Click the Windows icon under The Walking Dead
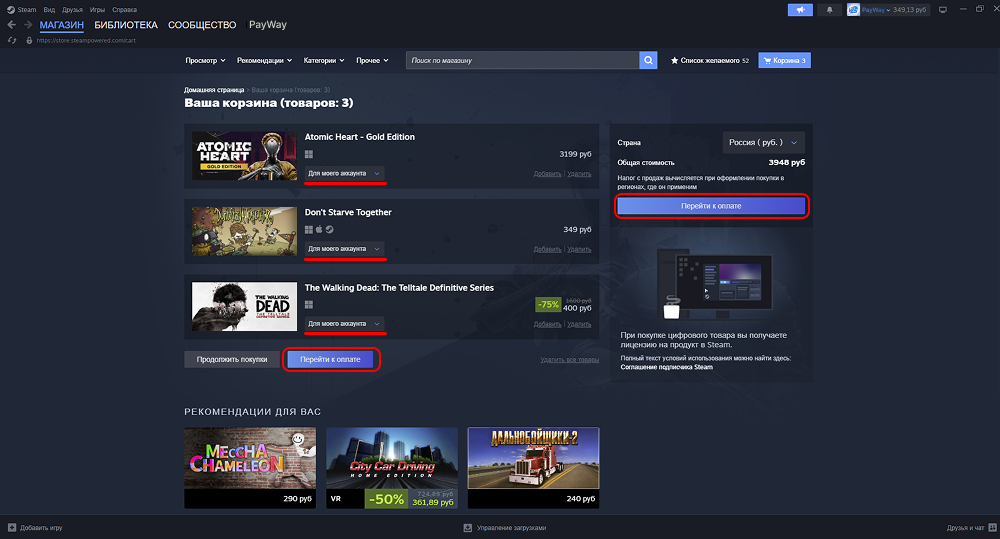Image resolution: width=1000 pixels, height=539 pixels. click(x=309, y=305)
